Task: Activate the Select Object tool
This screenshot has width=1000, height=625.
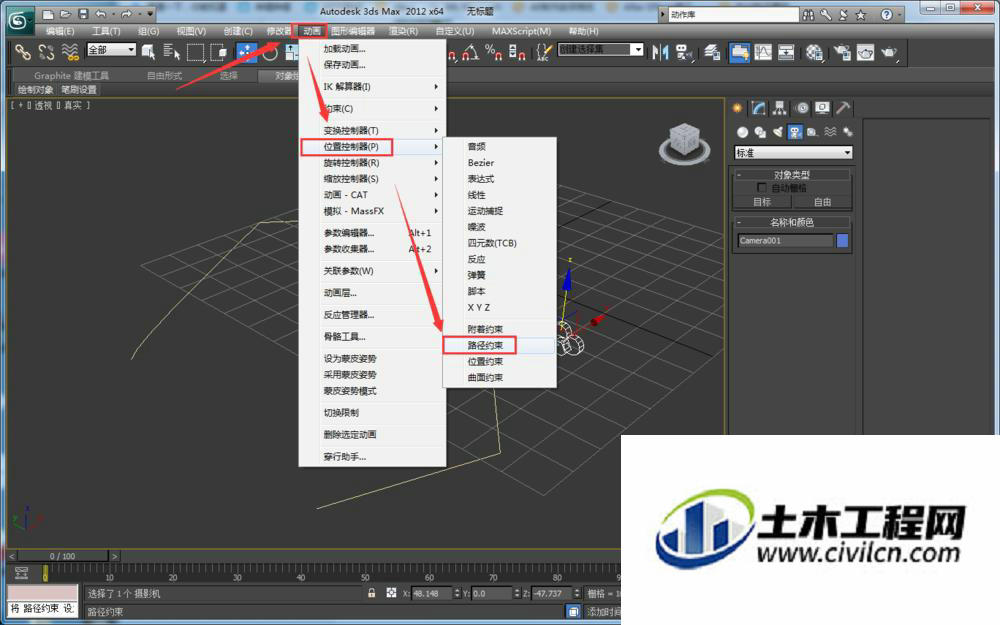Action: click(x=149, y=52)
